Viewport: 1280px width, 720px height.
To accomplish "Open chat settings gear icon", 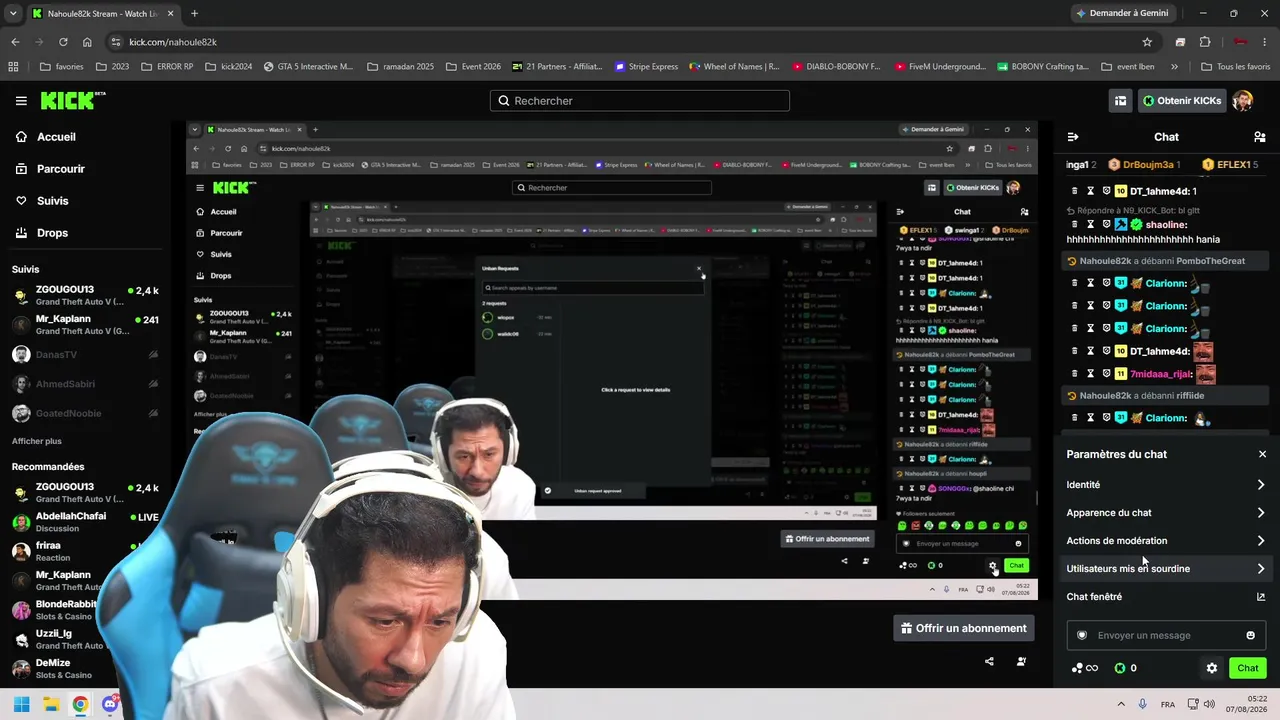I will (x=1212, y=668).
